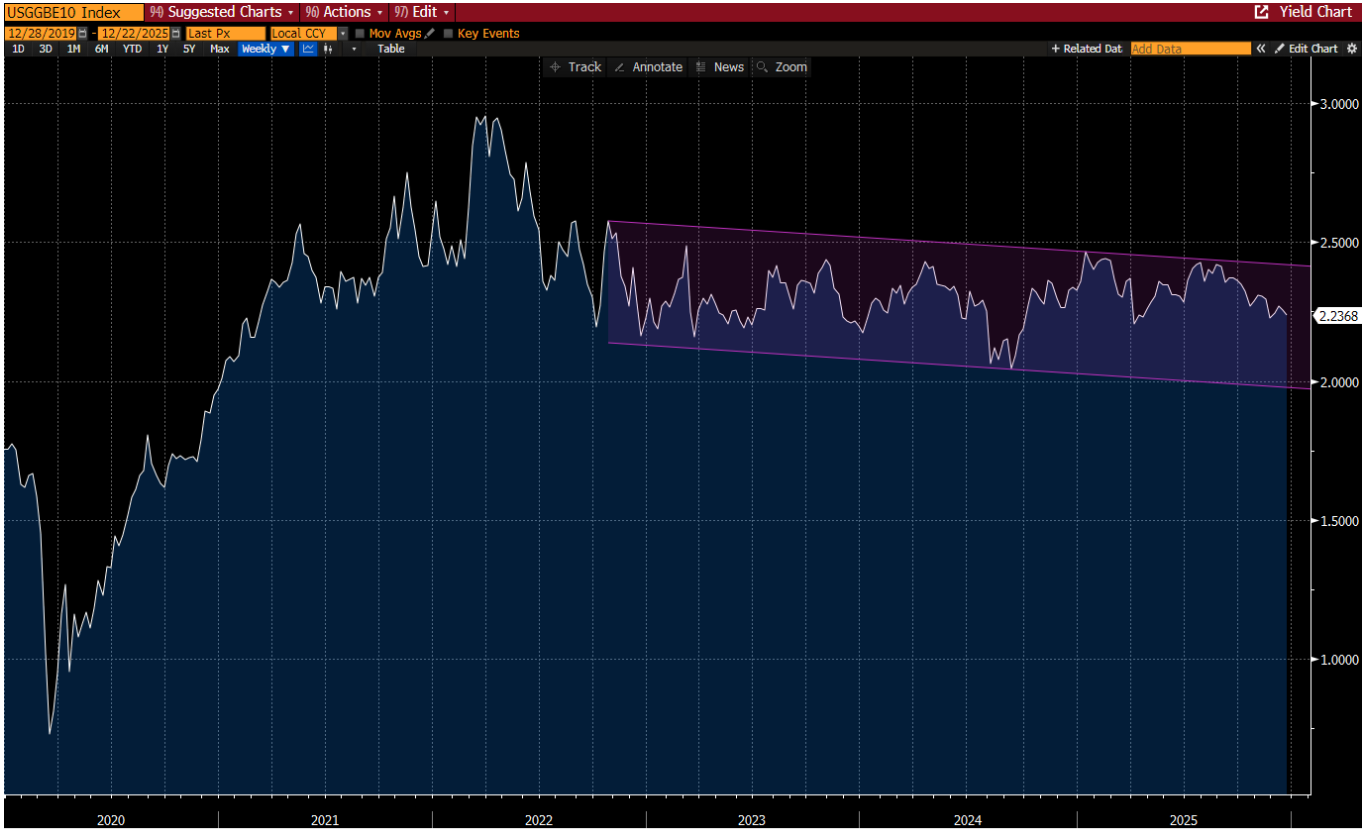Select the YTD time range

(132, 49)
